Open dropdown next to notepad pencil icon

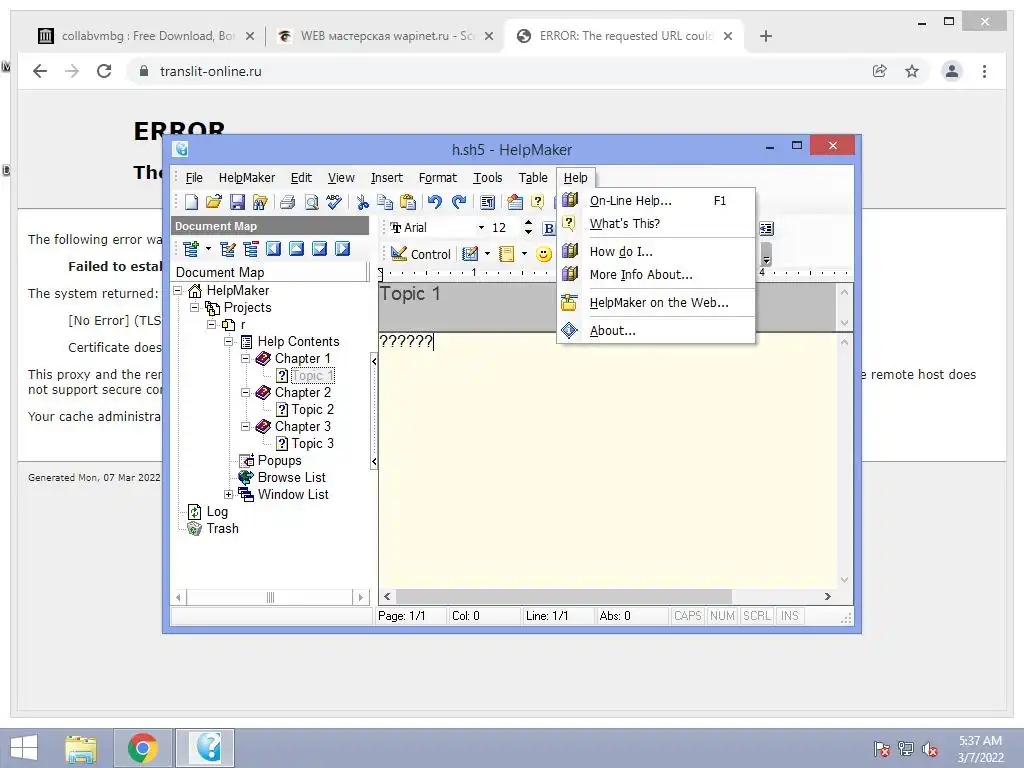pyautogui.click(x=487, y=254)
